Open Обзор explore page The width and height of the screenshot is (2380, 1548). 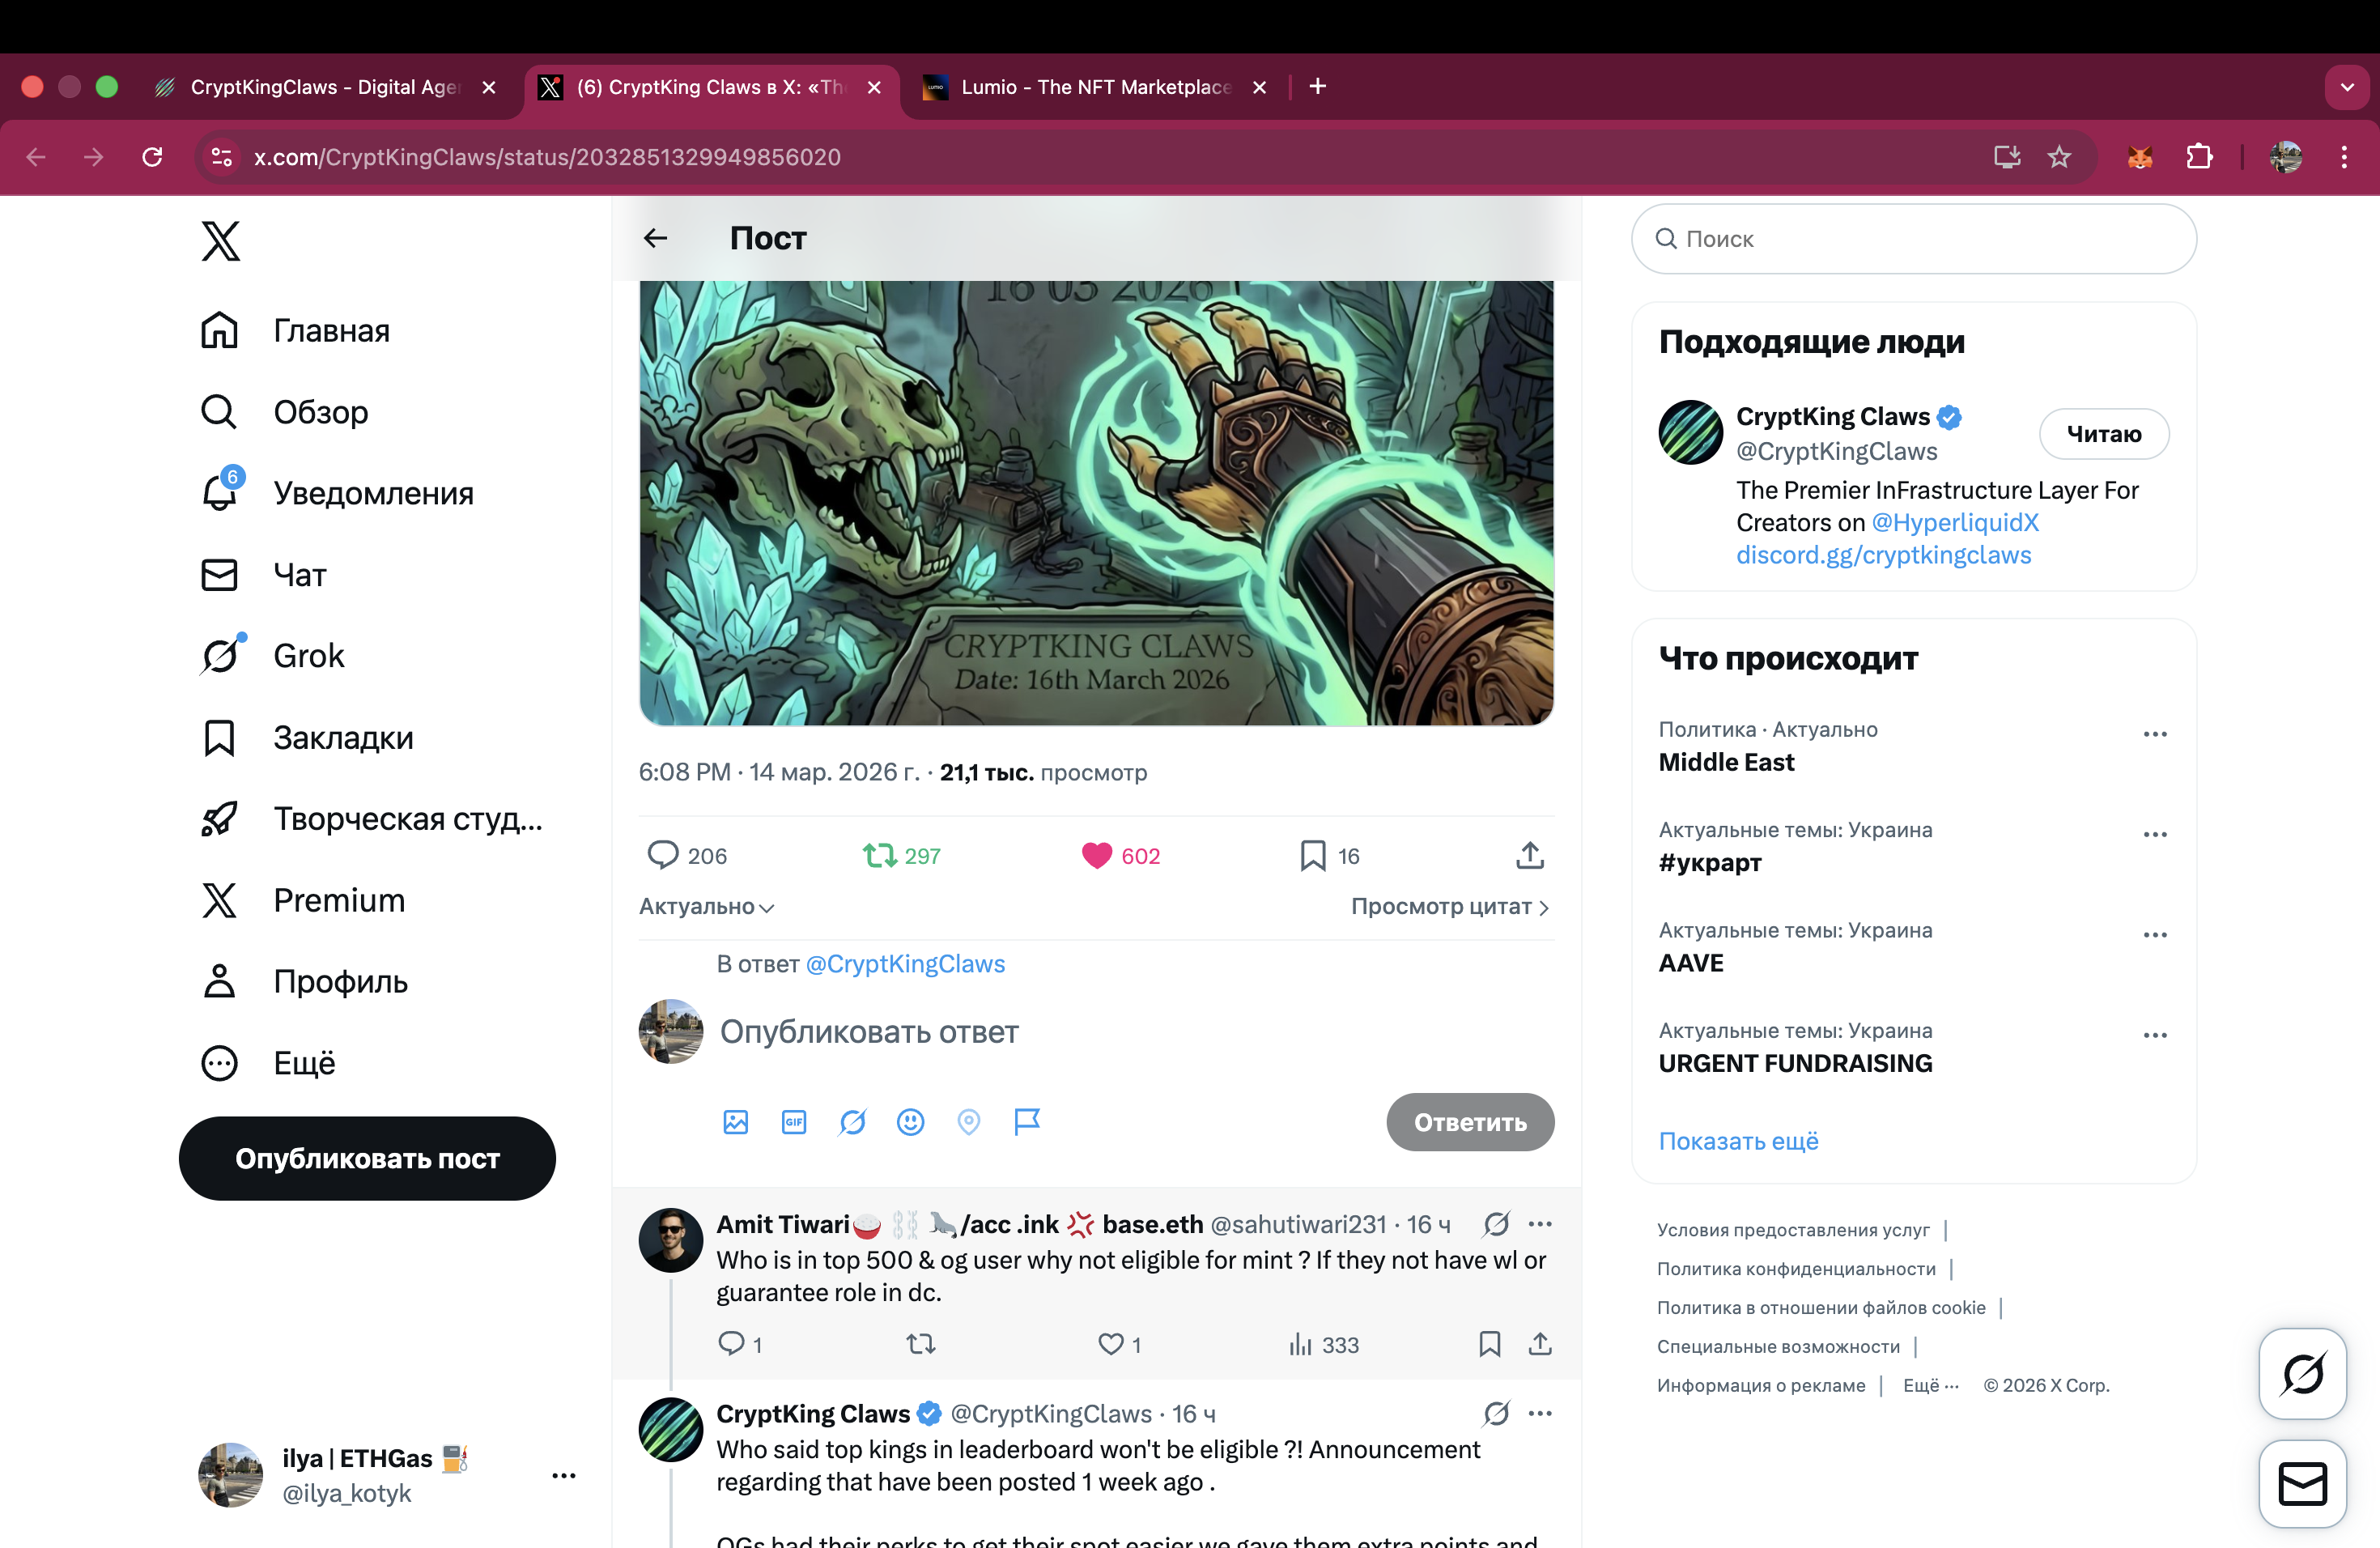point(284,412)
